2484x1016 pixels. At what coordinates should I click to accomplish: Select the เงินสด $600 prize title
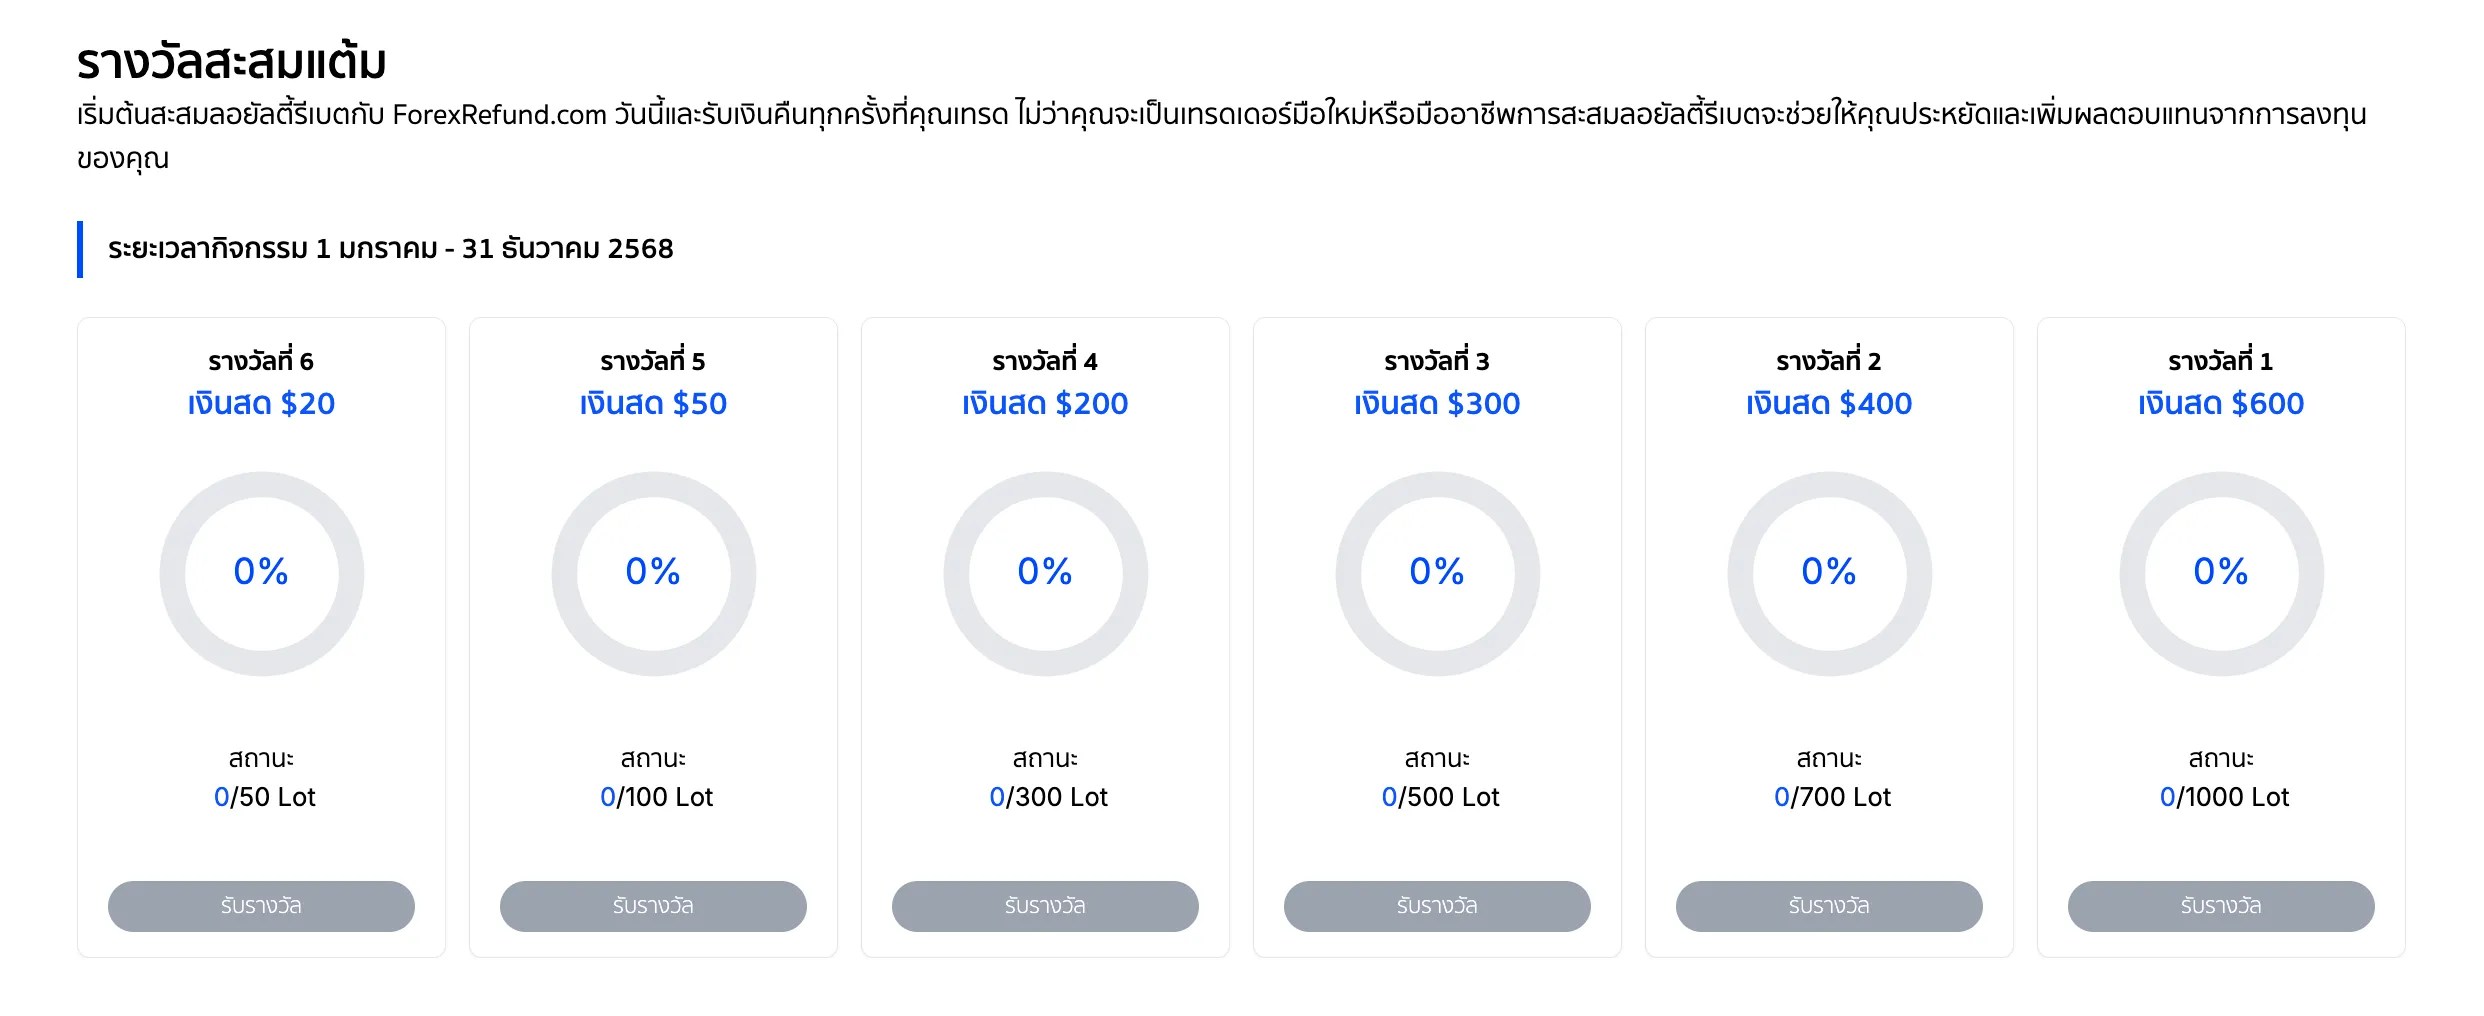(2221, 403)
